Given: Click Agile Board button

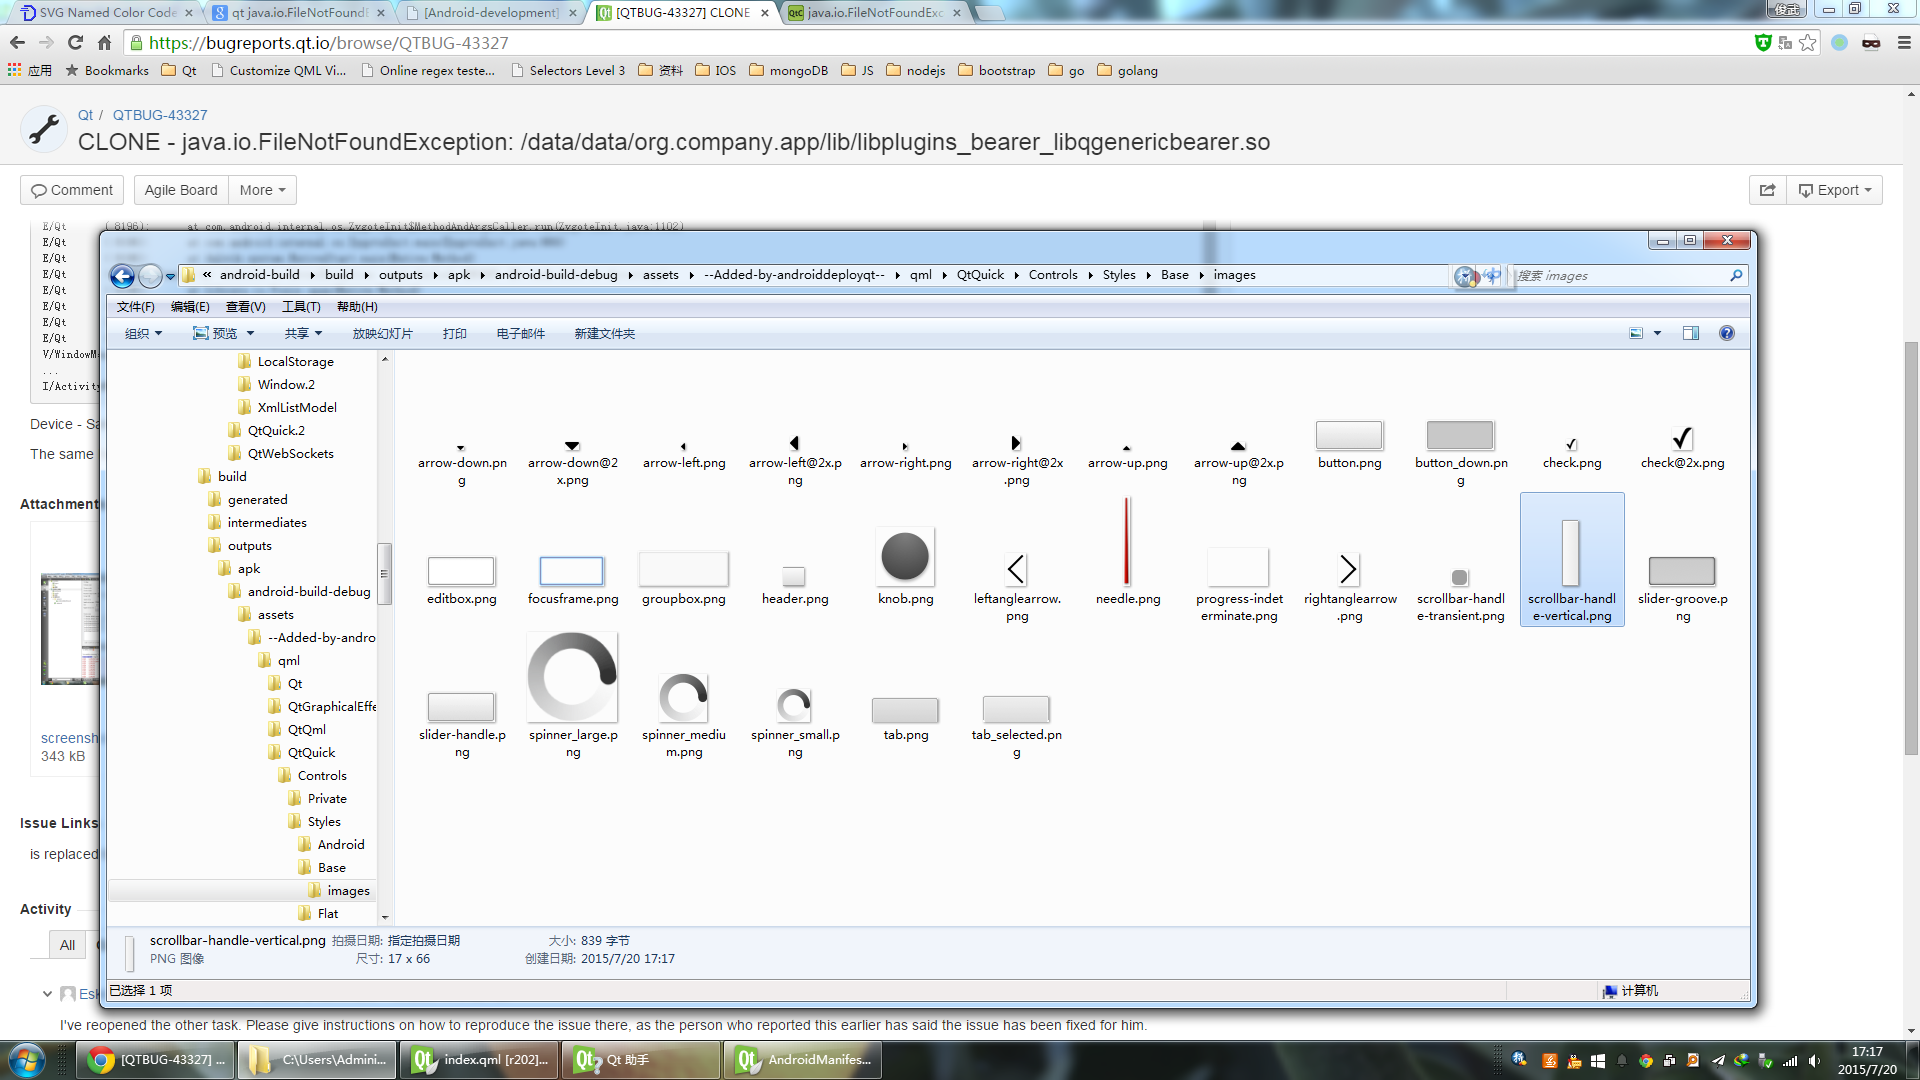Looking at the screenshot, I should [x=181, y=190].
